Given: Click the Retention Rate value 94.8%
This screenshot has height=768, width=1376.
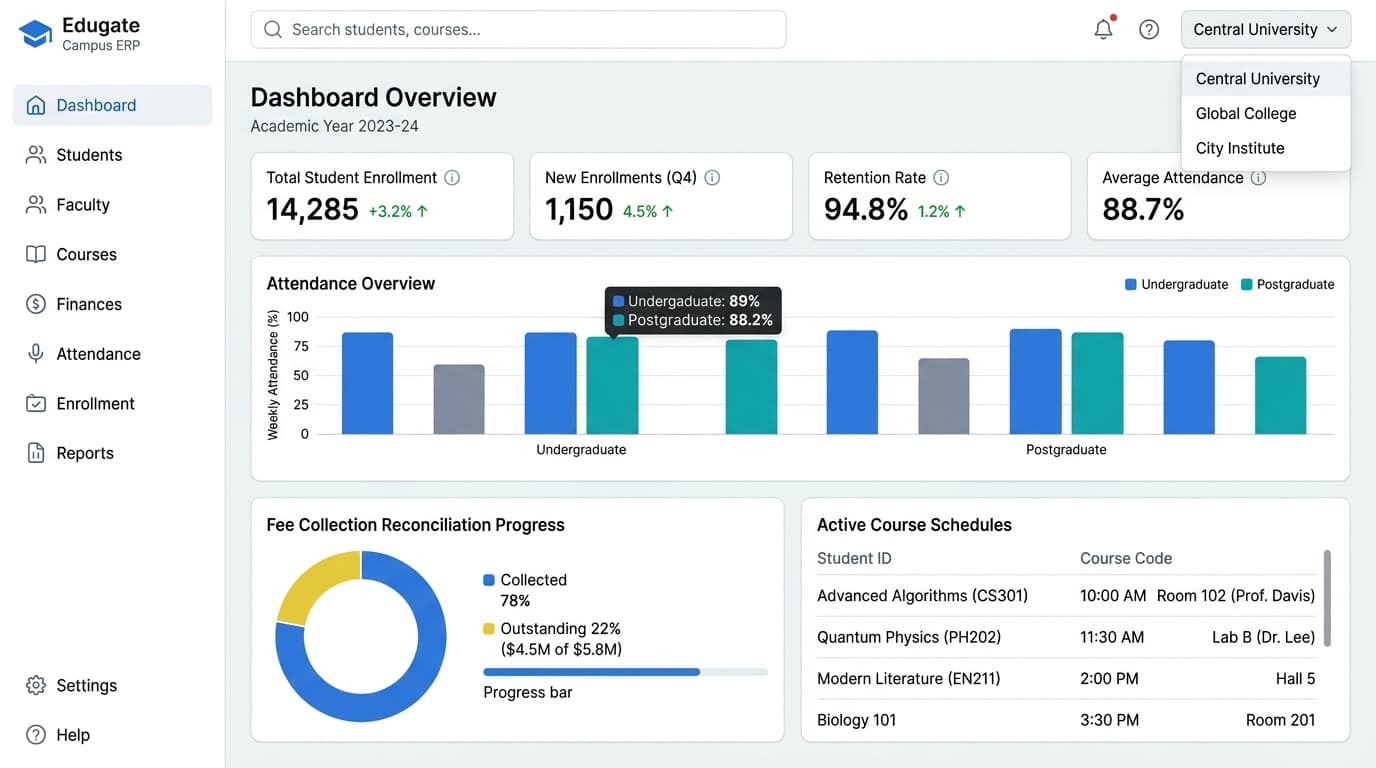Looking at the screenshot, I should [866, 209].
